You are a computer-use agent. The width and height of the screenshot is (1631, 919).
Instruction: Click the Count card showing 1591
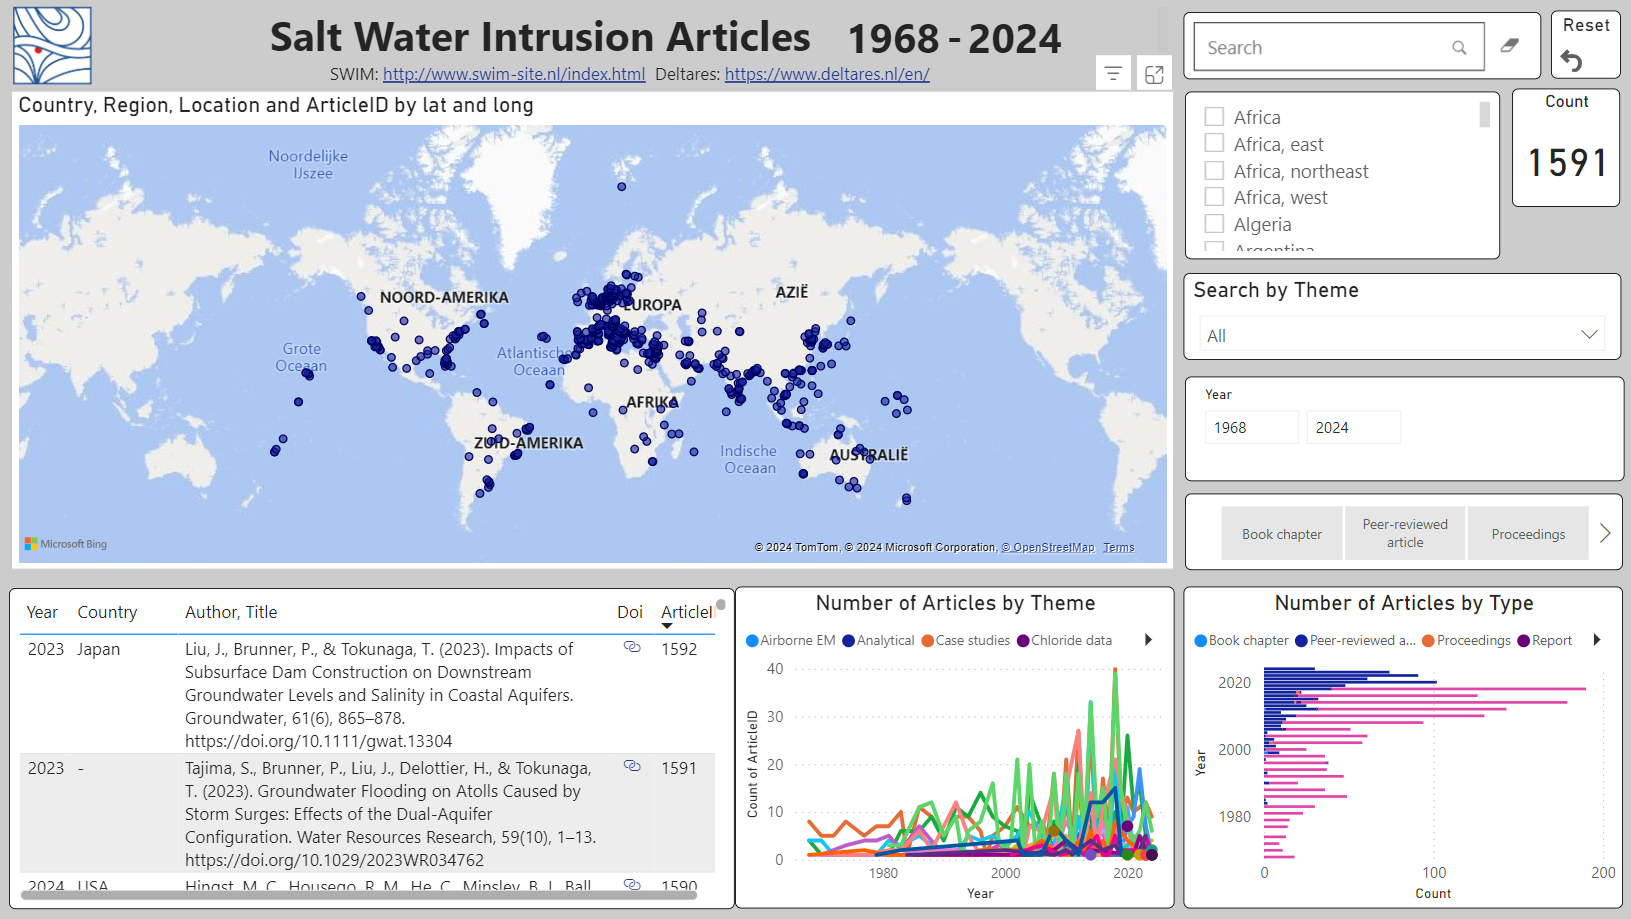tap(1566, 148)
